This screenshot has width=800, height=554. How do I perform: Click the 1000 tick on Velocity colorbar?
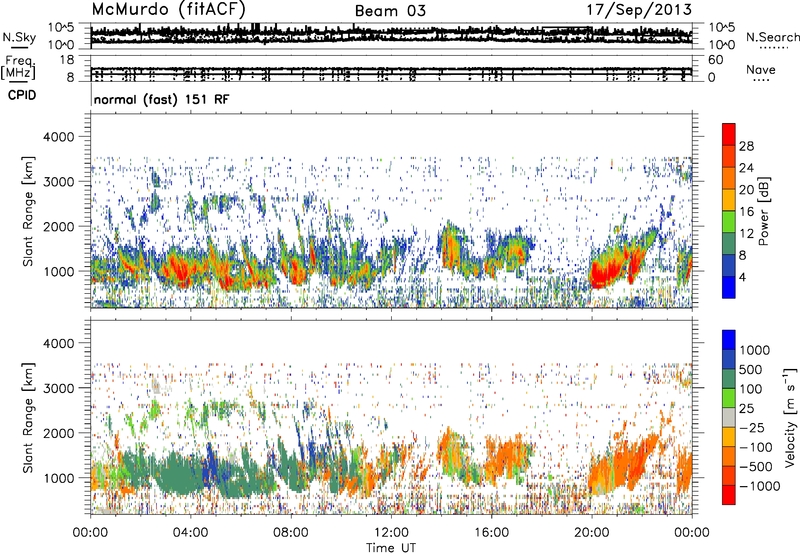point(755,350)
